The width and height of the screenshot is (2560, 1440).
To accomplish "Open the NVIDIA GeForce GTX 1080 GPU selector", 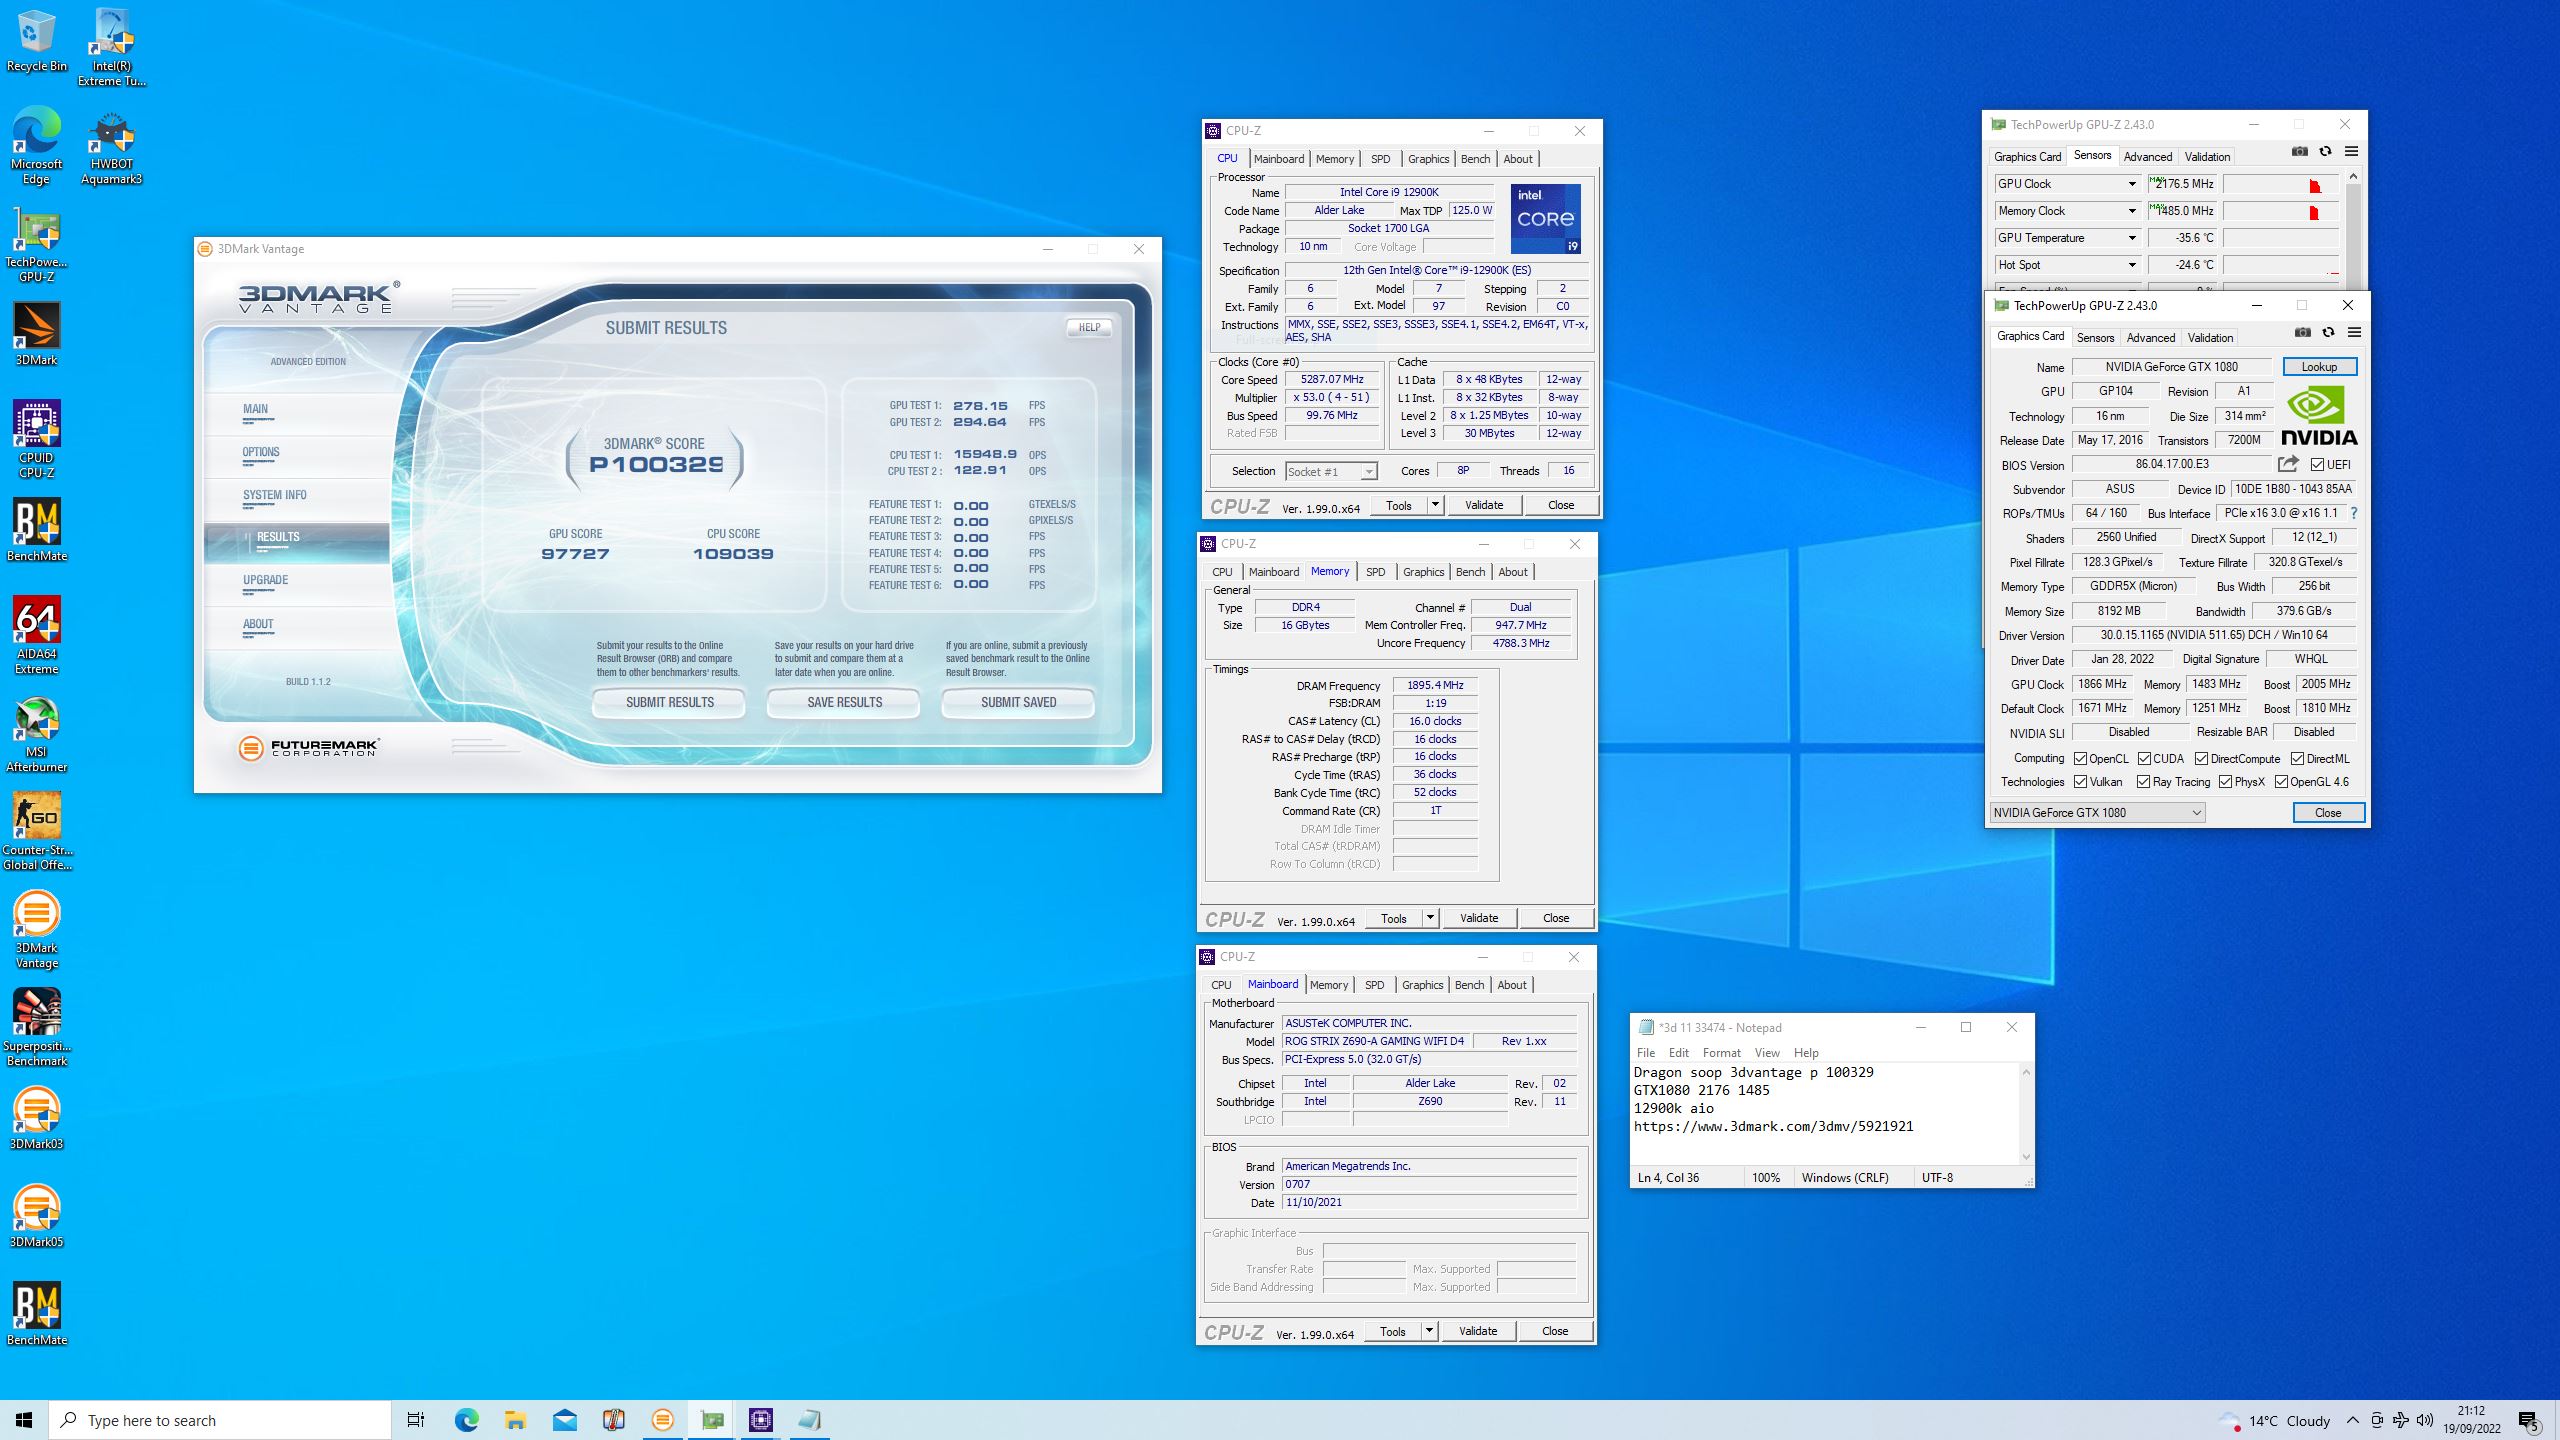I will [2097, 813].
